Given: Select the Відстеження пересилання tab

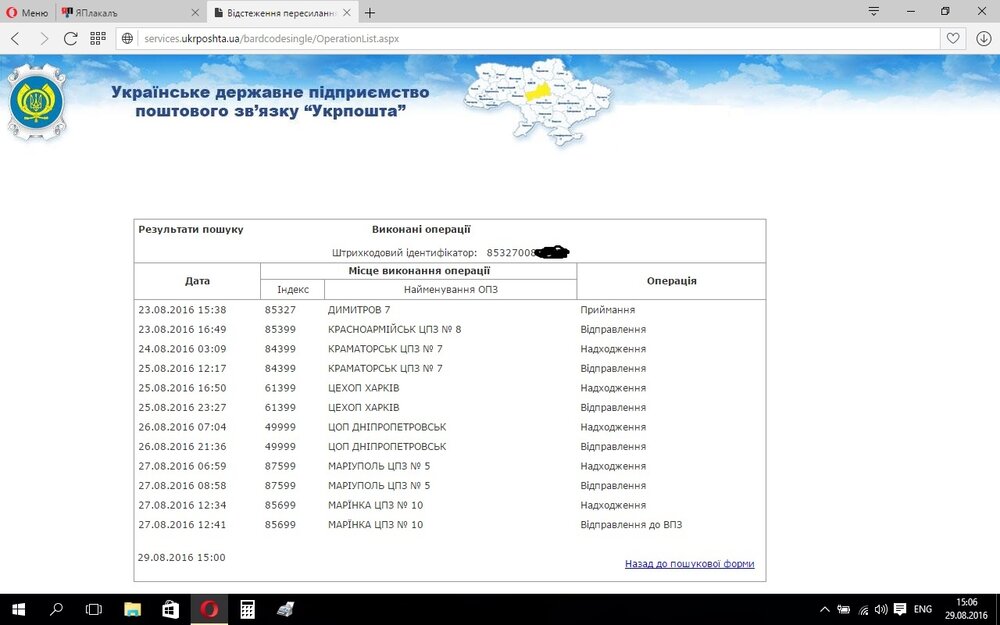Looking at the screenshot, I should tap(282, 13).
